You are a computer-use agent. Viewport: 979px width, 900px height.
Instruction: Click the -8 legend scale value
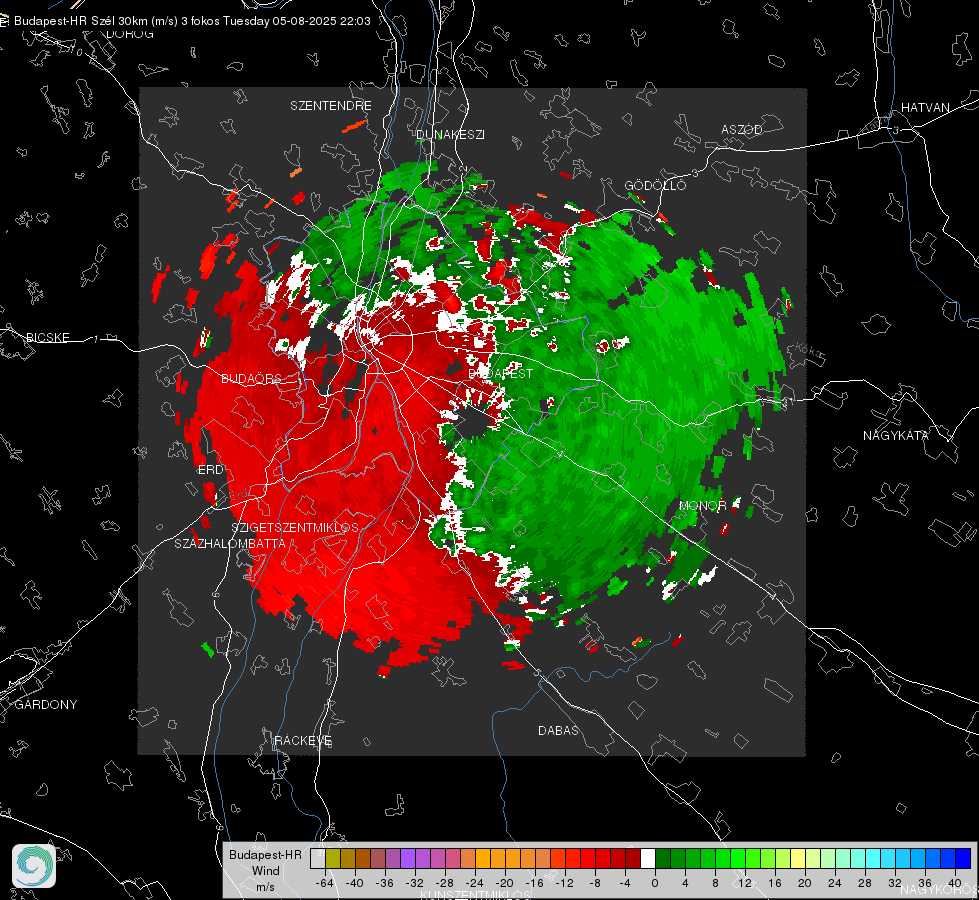pos(595,883)
